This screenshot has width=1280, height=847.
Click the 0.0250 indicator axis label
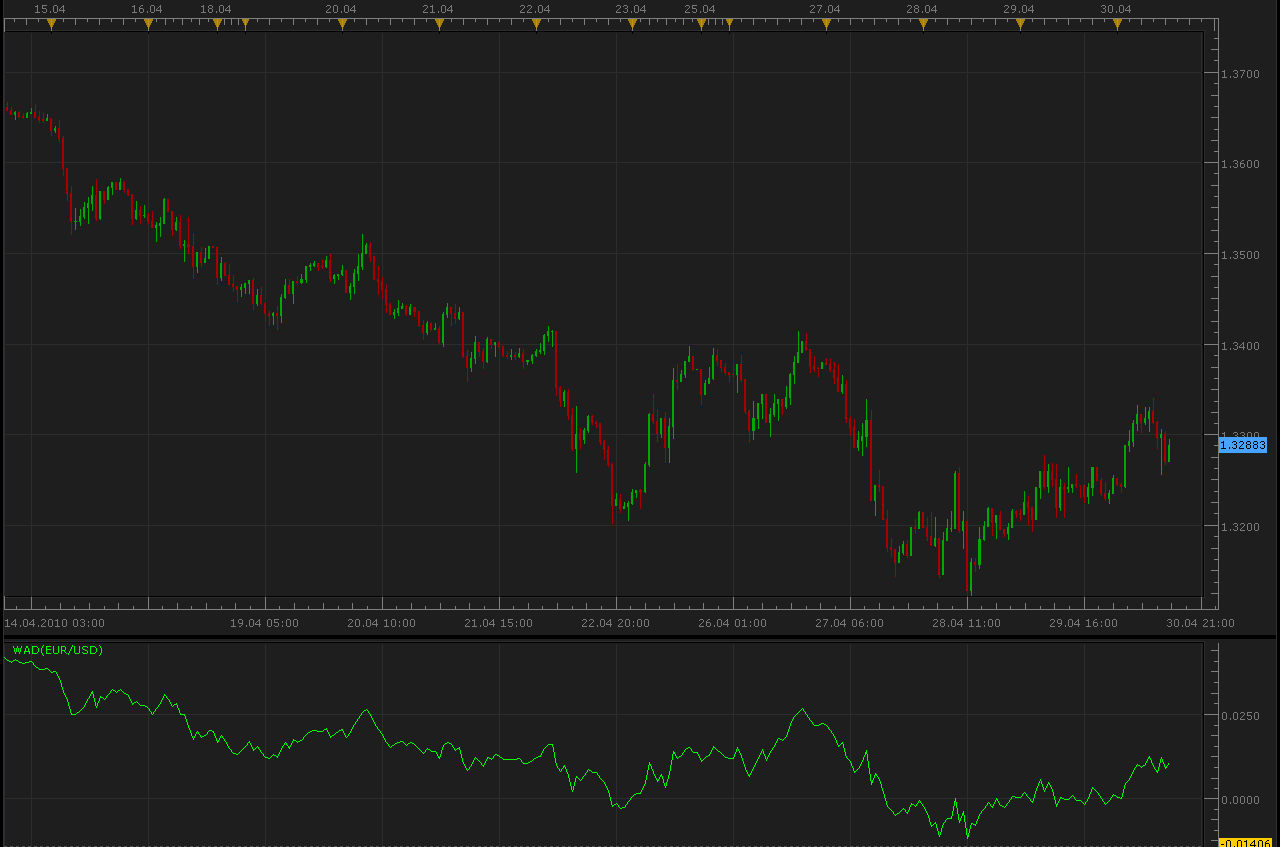1241,716
